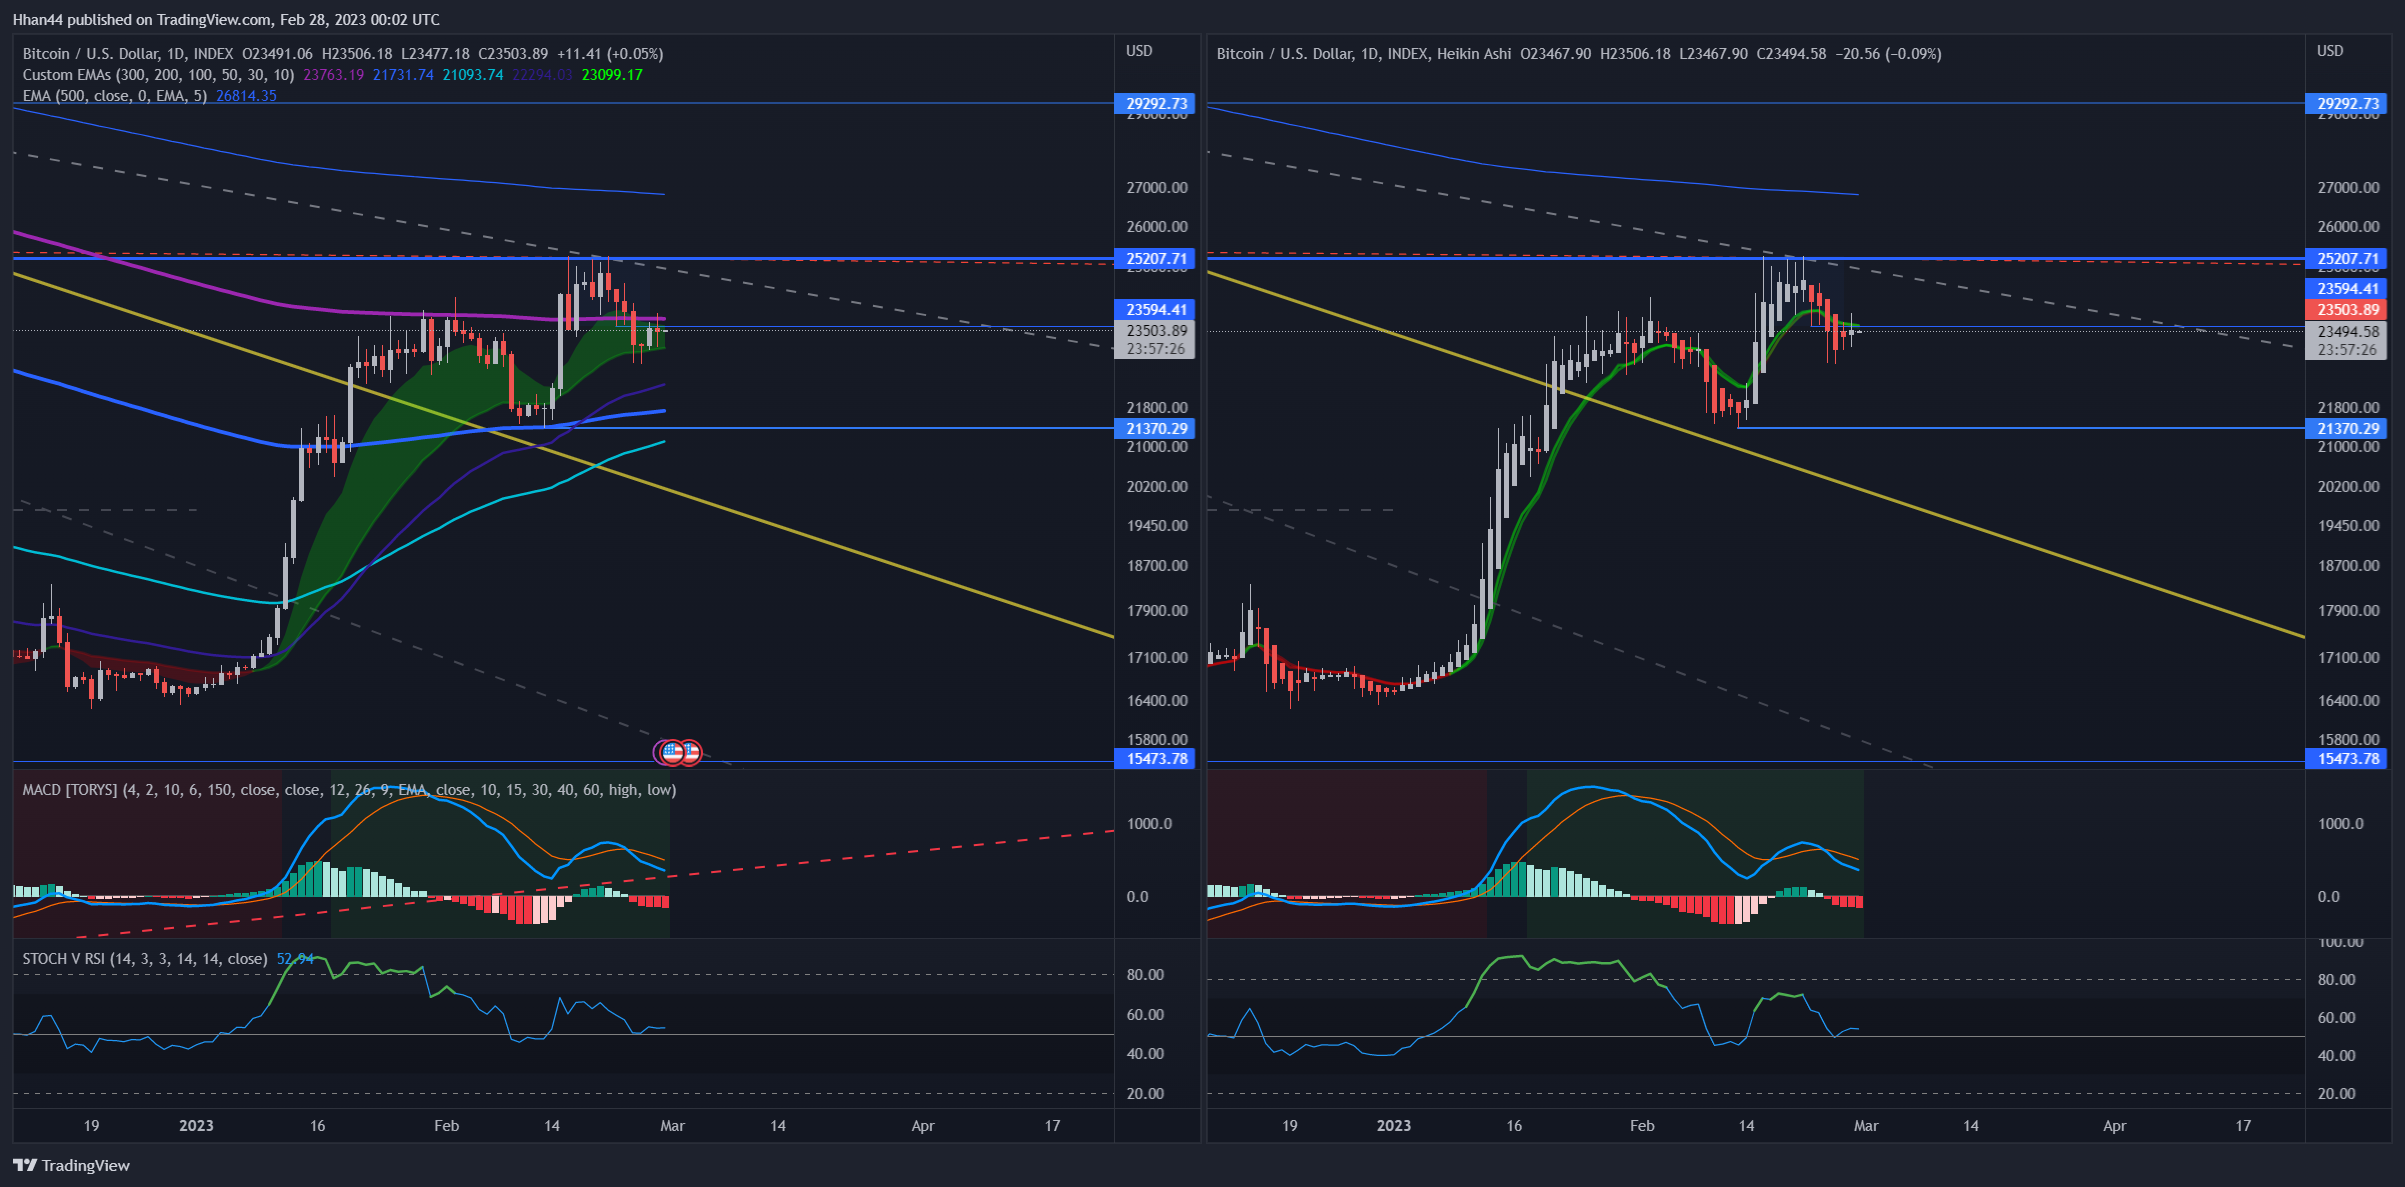The image size is (2405, 1187).
Task: Click the Hhan44 published on TradingView.com header
Action: (x=226, y=19)
